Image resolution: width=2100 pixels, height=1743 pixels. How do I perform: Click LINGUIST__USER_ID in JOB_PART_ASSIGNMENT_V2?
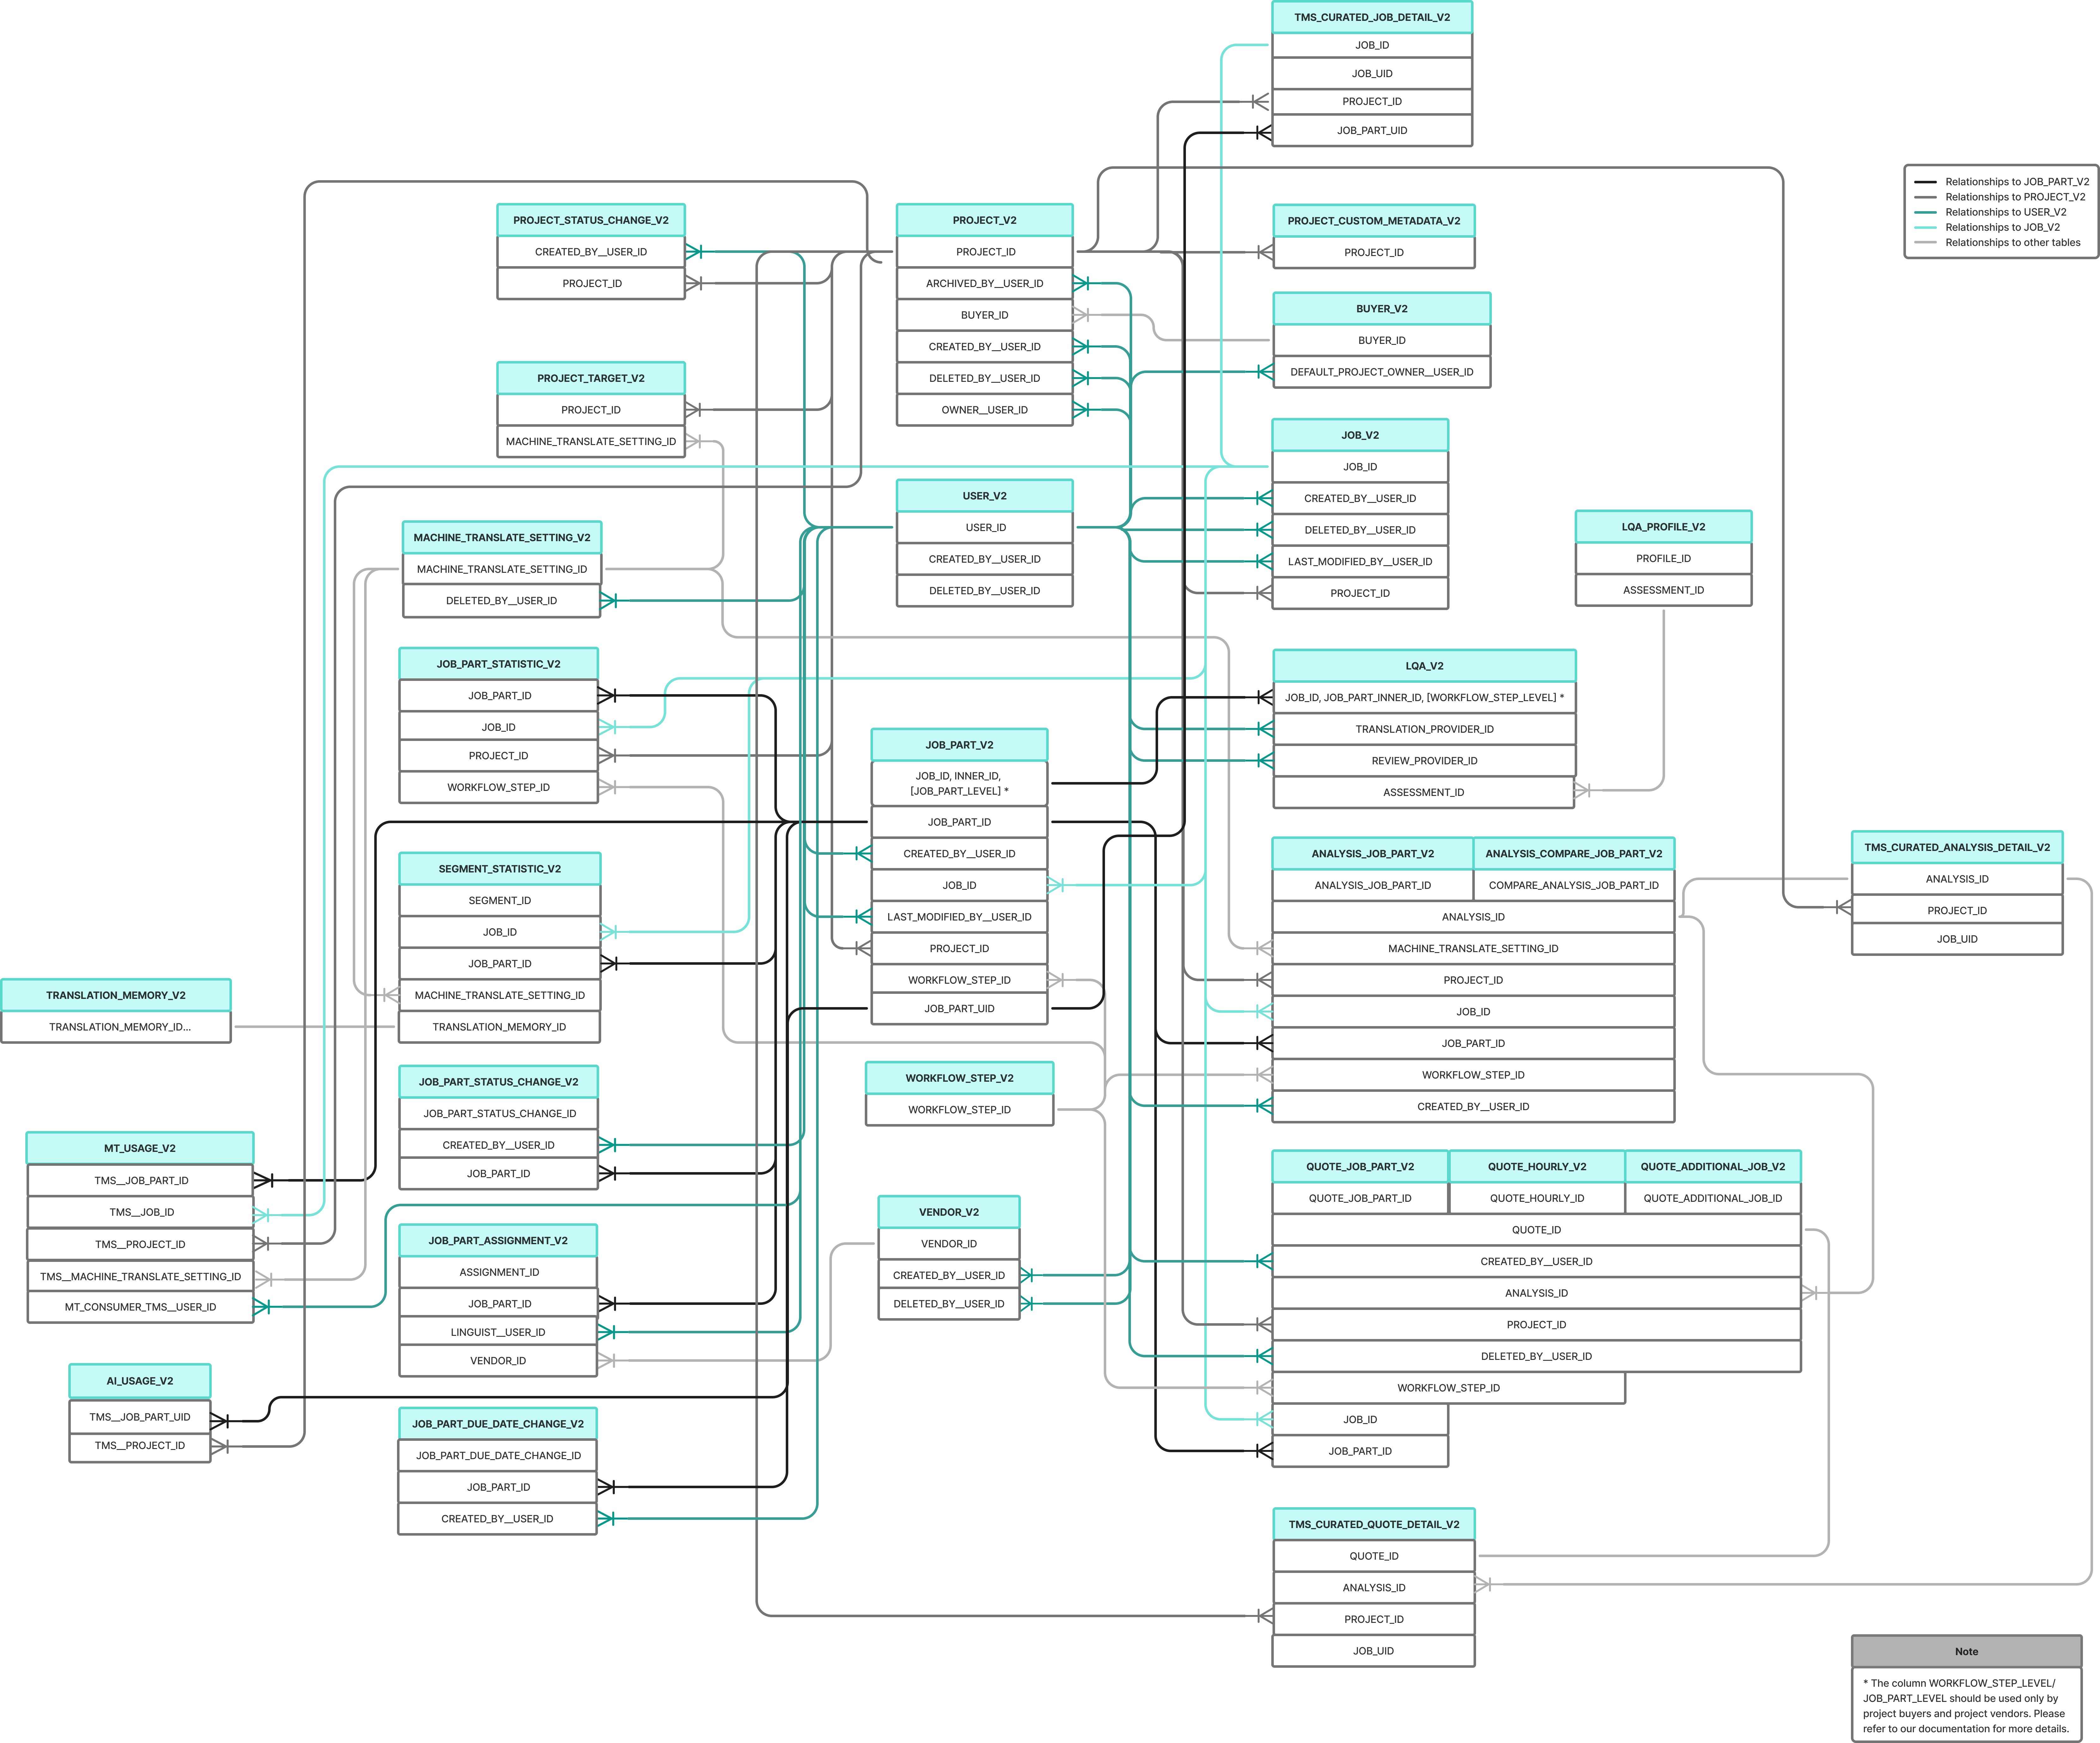(498, 1332)
